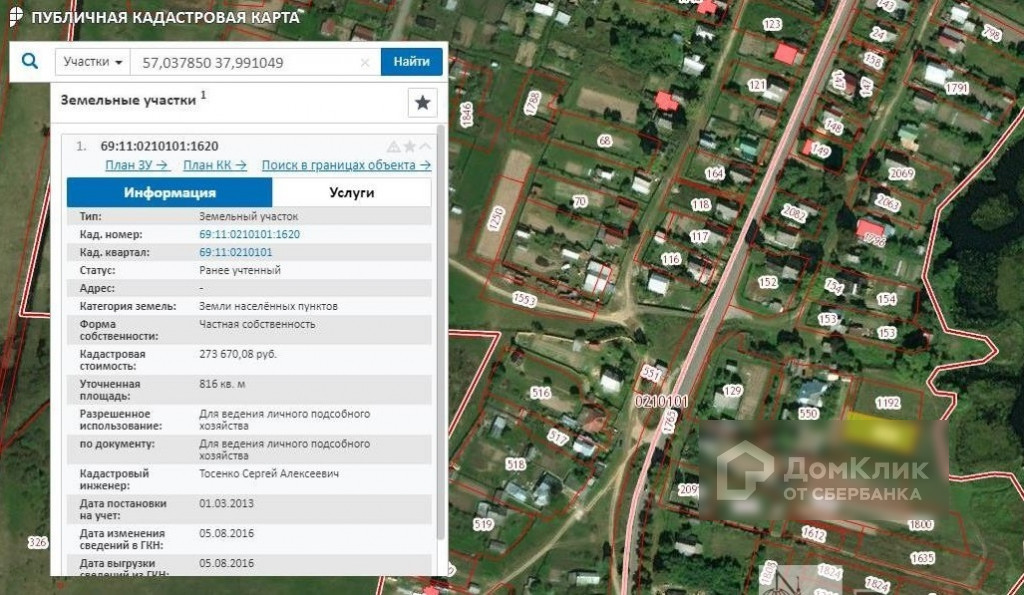Click the small star icon on result row

(409, 146)
